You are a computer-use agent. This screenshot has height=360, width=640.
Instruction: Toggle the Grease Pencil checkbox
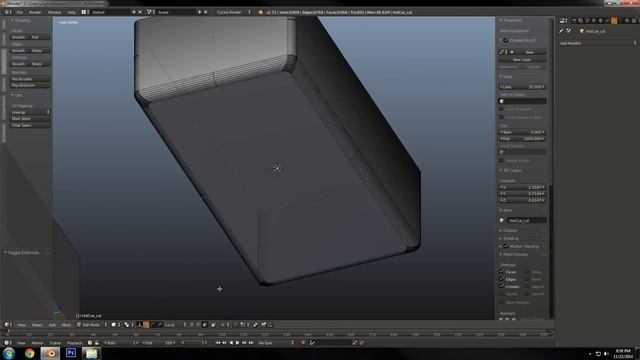(506, 40)
